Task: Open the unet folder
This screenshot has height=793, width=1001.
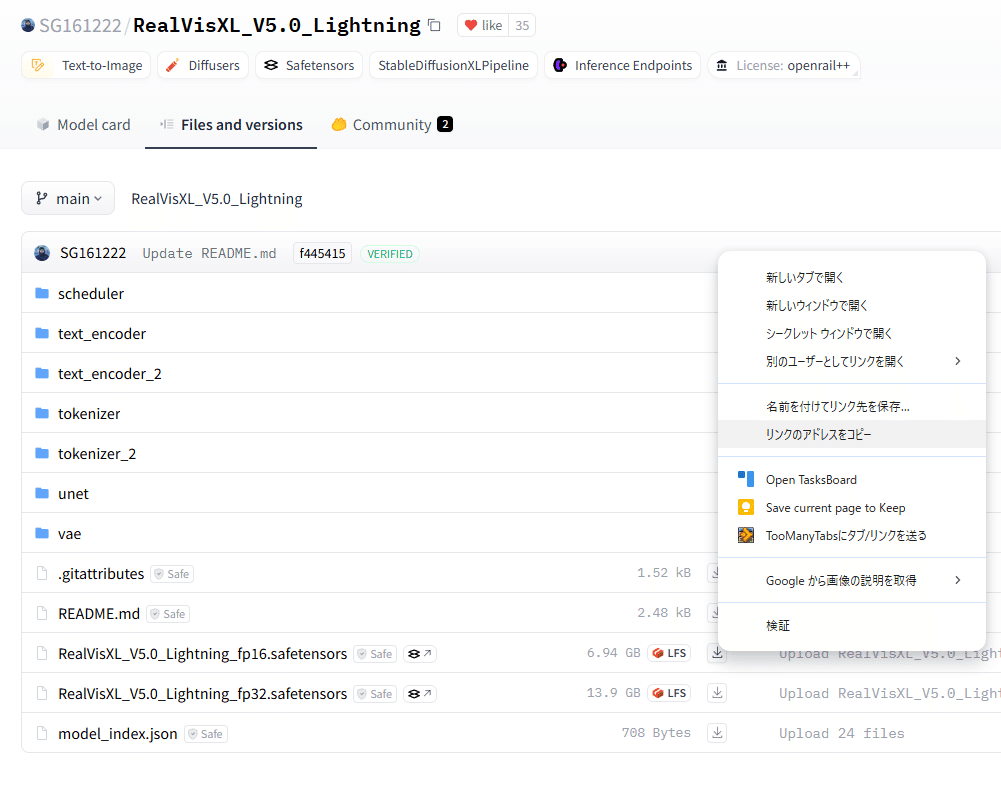Action: pyautogui.click(x=73, y=494)
